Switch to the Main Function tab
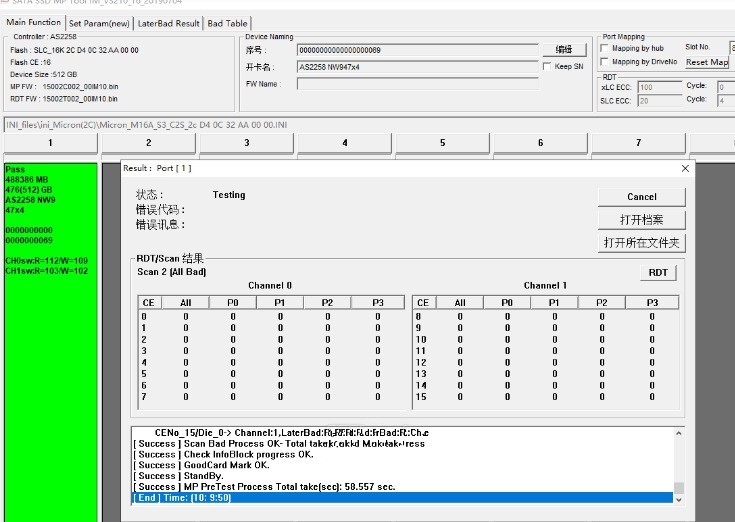Image resolution: width=735 pixels, height=522 pixels. 33,23
